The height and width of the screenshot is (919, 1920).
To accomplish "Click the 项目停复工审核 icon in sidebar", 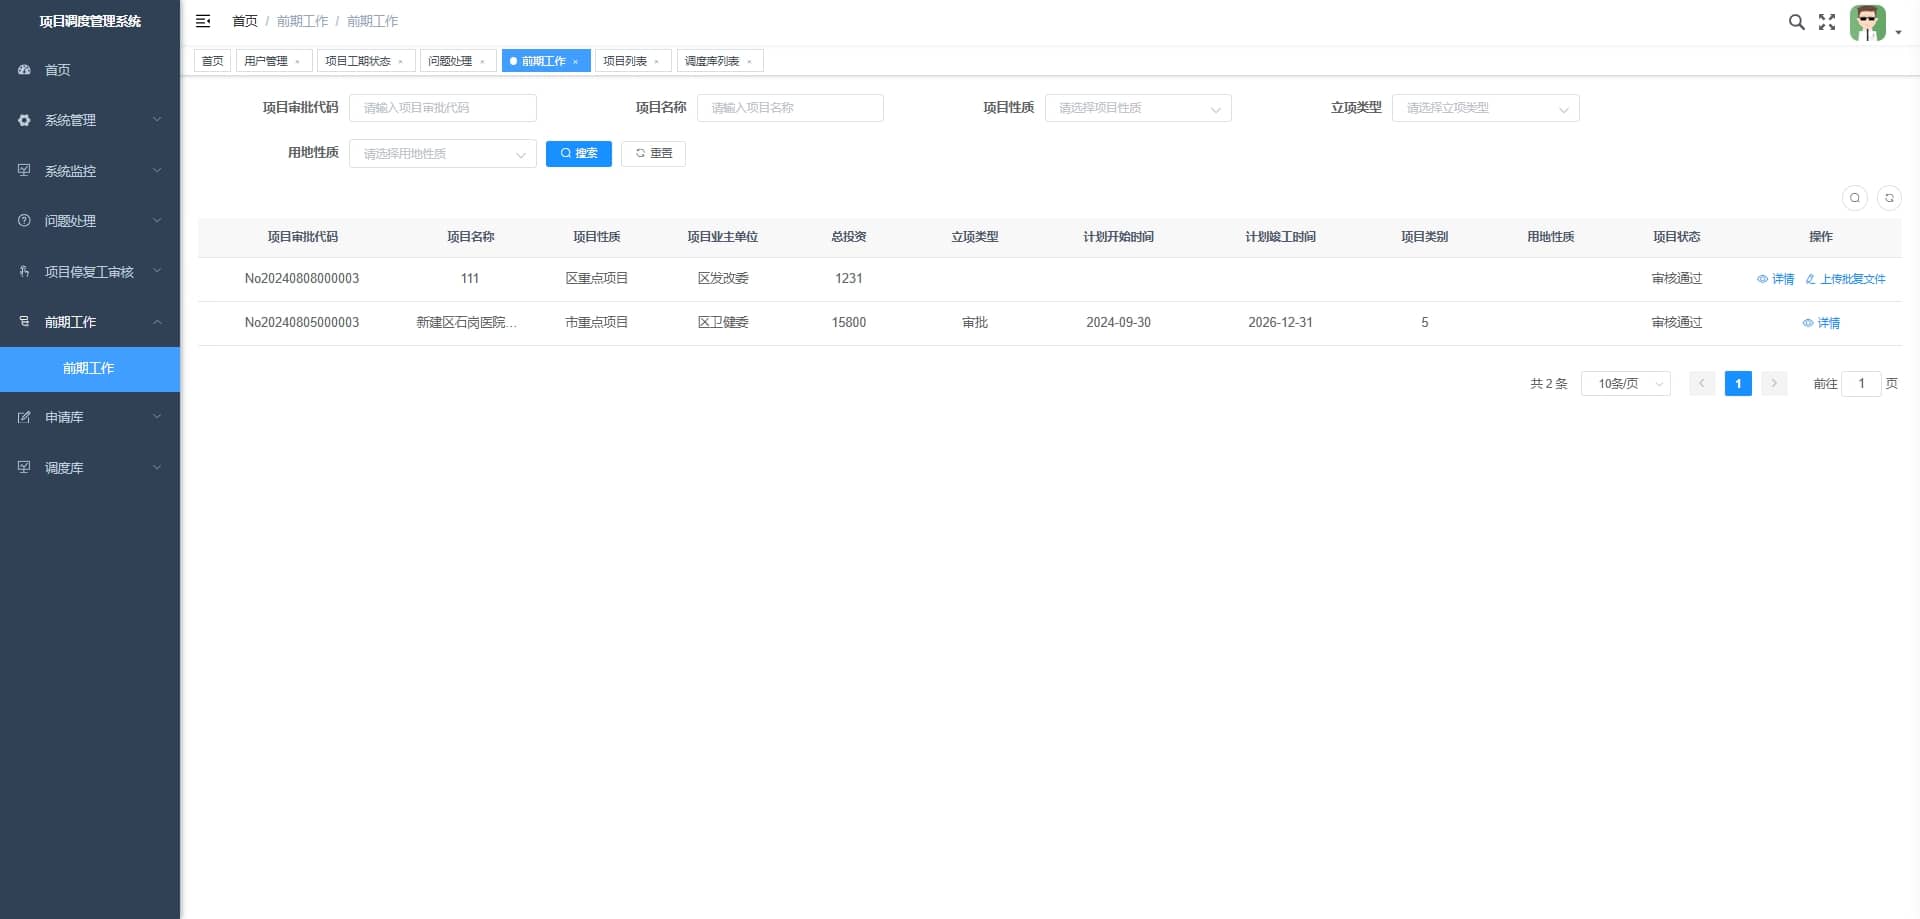I will (24, 271).
